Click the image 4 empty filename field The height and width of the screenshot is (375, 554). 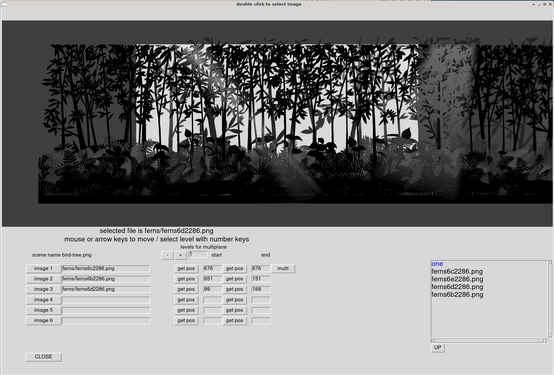point(106,300)
